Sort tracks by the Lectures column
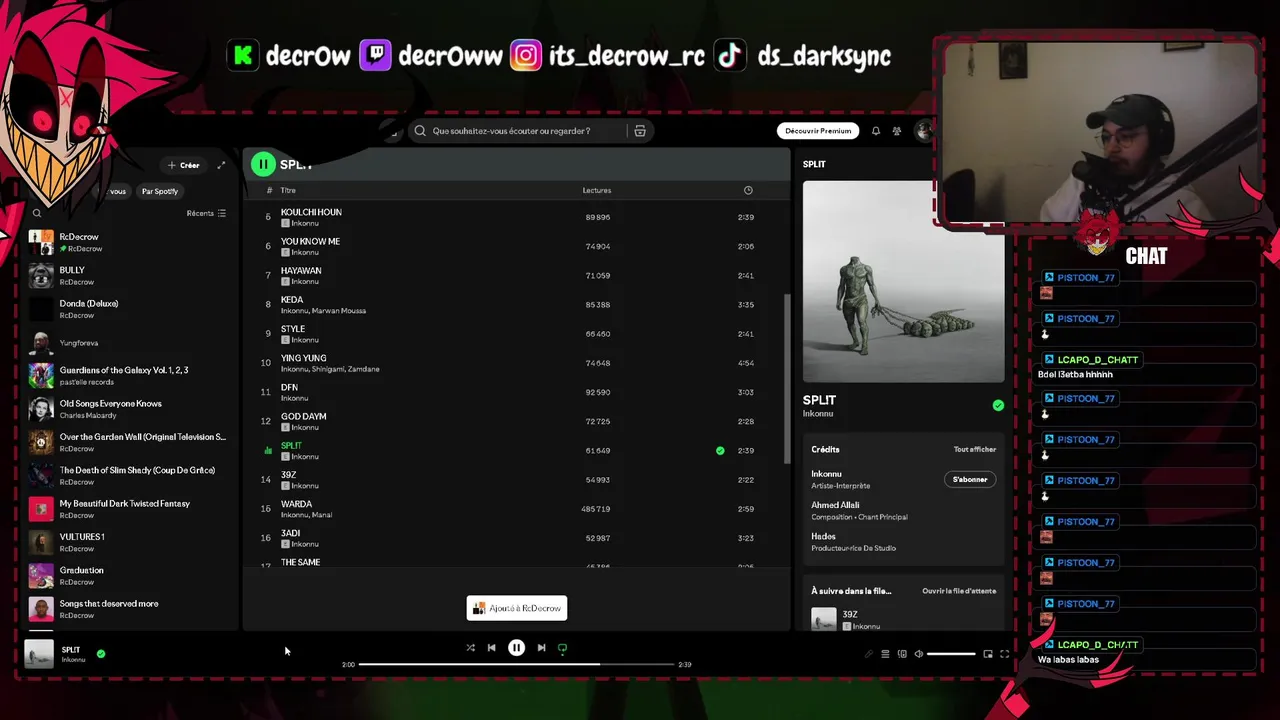This screenshot has width=1280, height=720. (x=597, y=190)
